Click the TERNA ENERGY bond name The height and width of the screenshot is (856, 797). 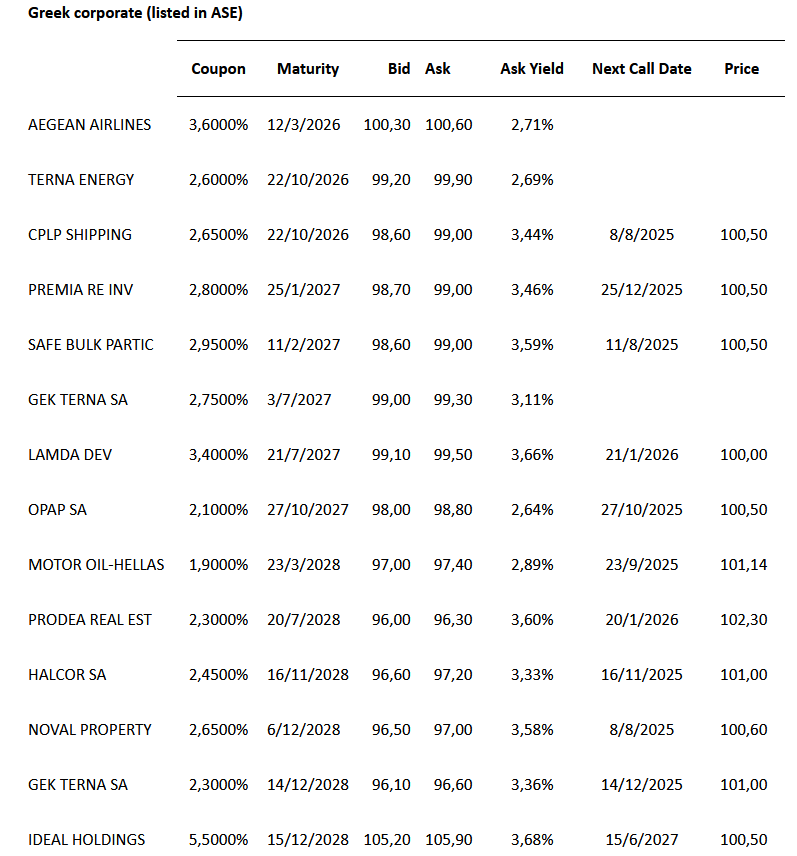(x=81, y=180)
